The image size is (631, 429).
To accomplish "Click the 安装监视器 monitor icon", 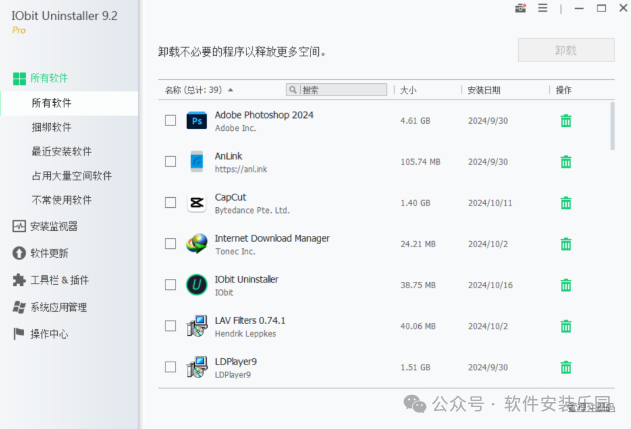I will pyautogui.click(x=19, y=226).
